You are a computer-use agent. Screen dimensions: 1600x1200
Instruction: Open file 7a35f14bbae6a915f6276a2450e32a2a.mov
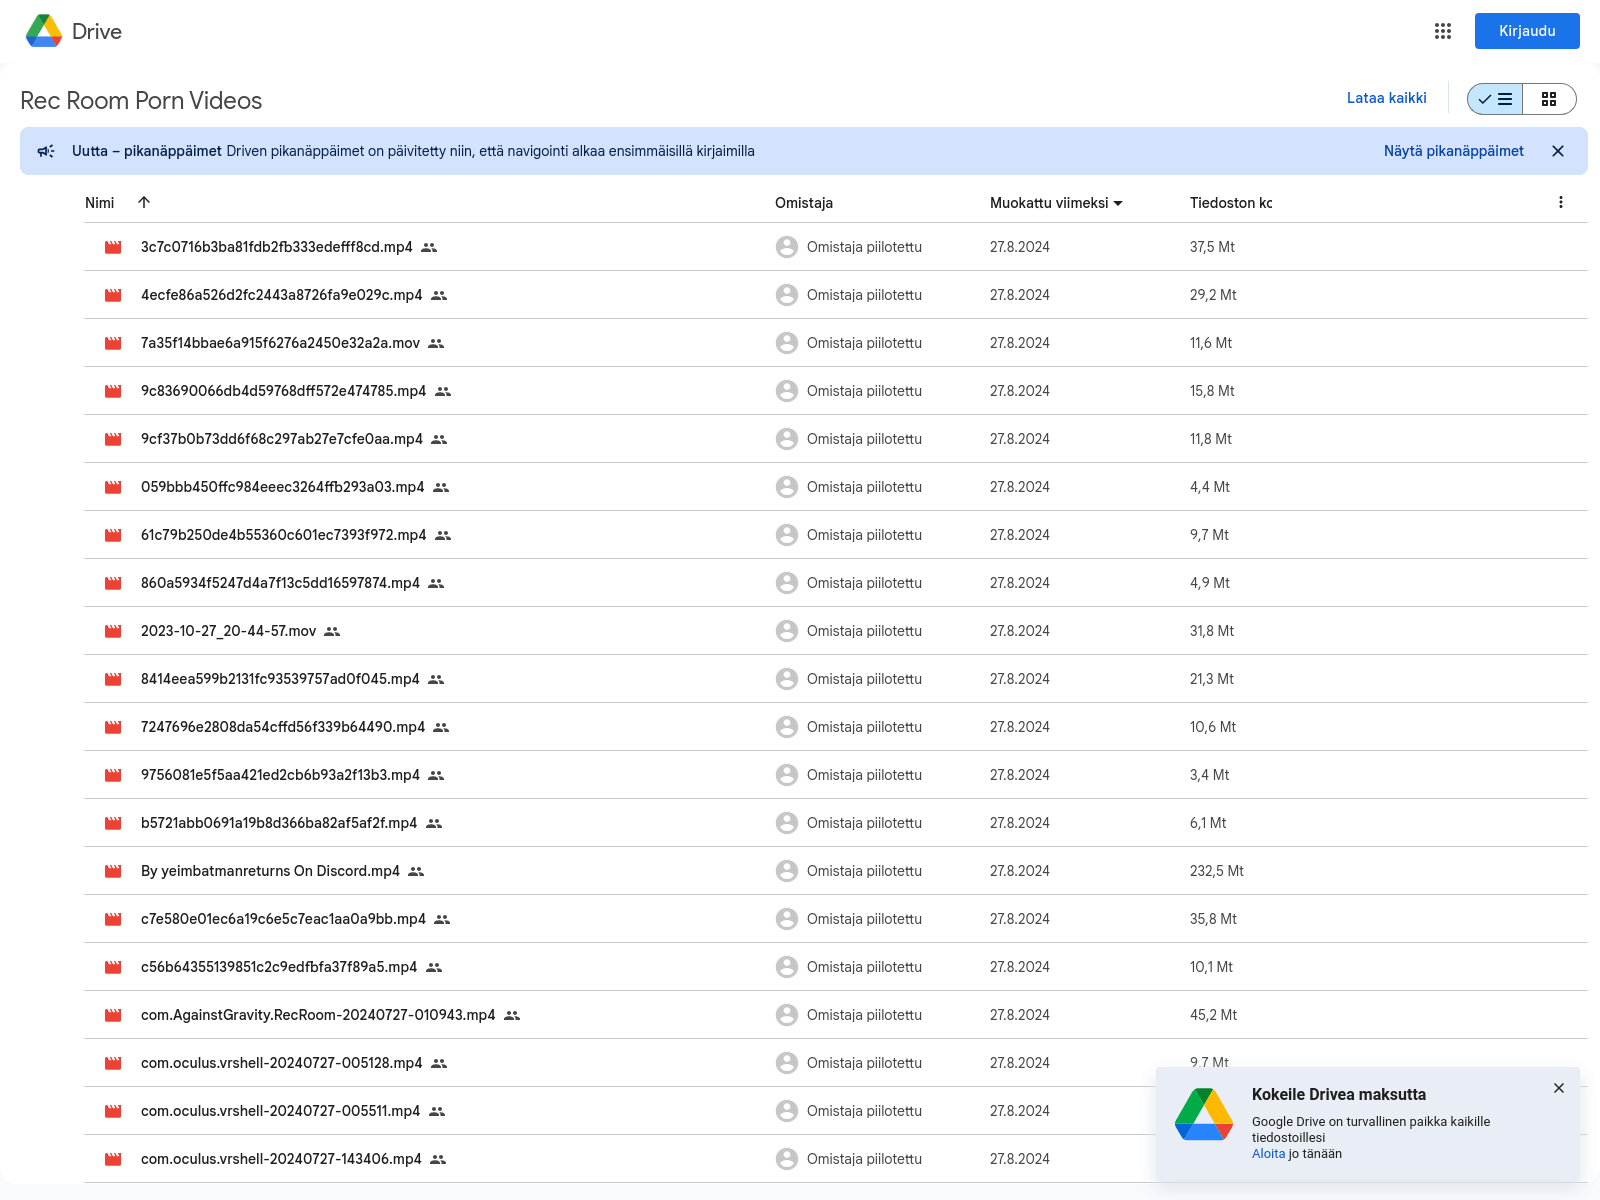[280, 343]
